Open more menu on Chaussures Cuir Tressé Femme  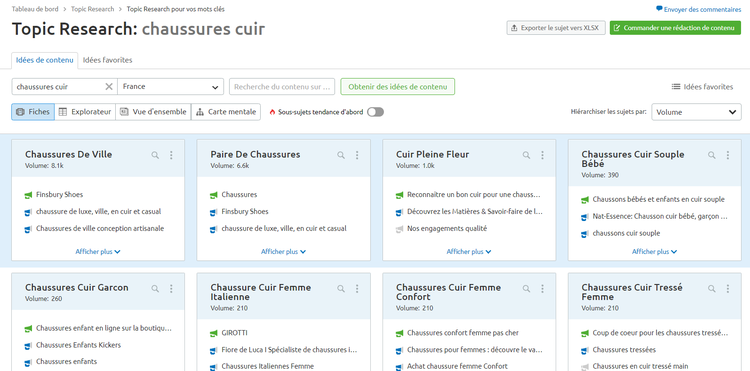(728, 288)
